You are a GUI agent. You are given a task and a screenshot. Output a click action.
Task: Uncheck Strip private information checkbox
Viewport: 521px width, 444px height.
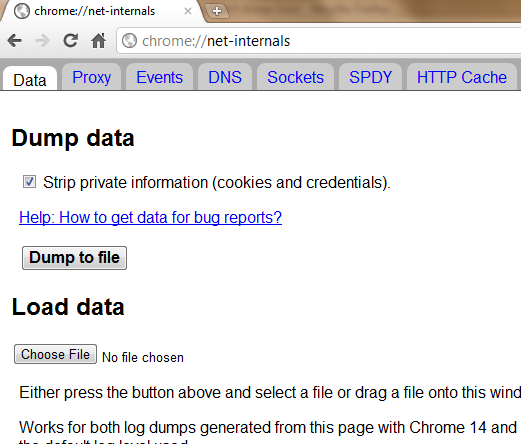point(29,182)
